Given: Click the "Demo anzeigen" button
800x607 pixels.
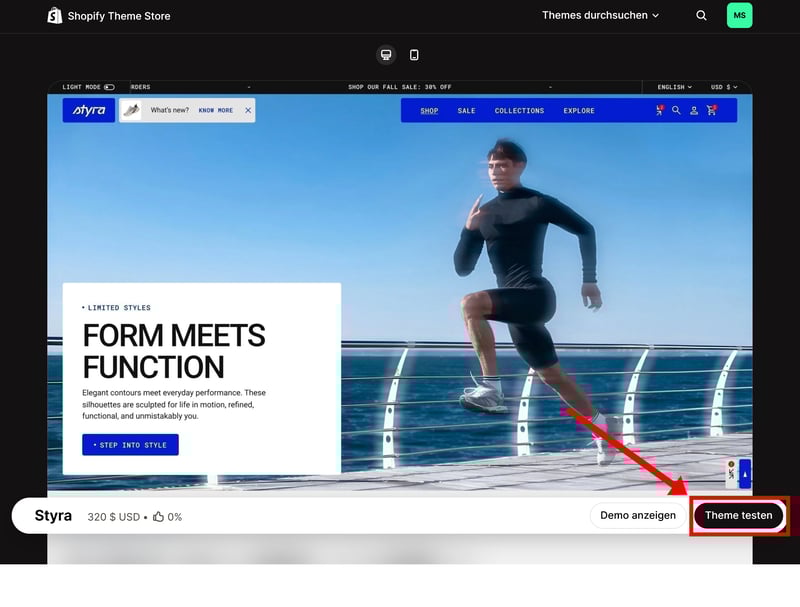Looking at the screenshot, I should coord(638,516).
